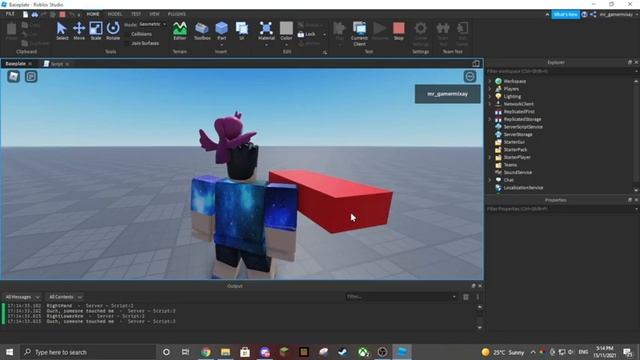Click the red stop square in quick access bar
640x360 pixels.
coord(62,14)
